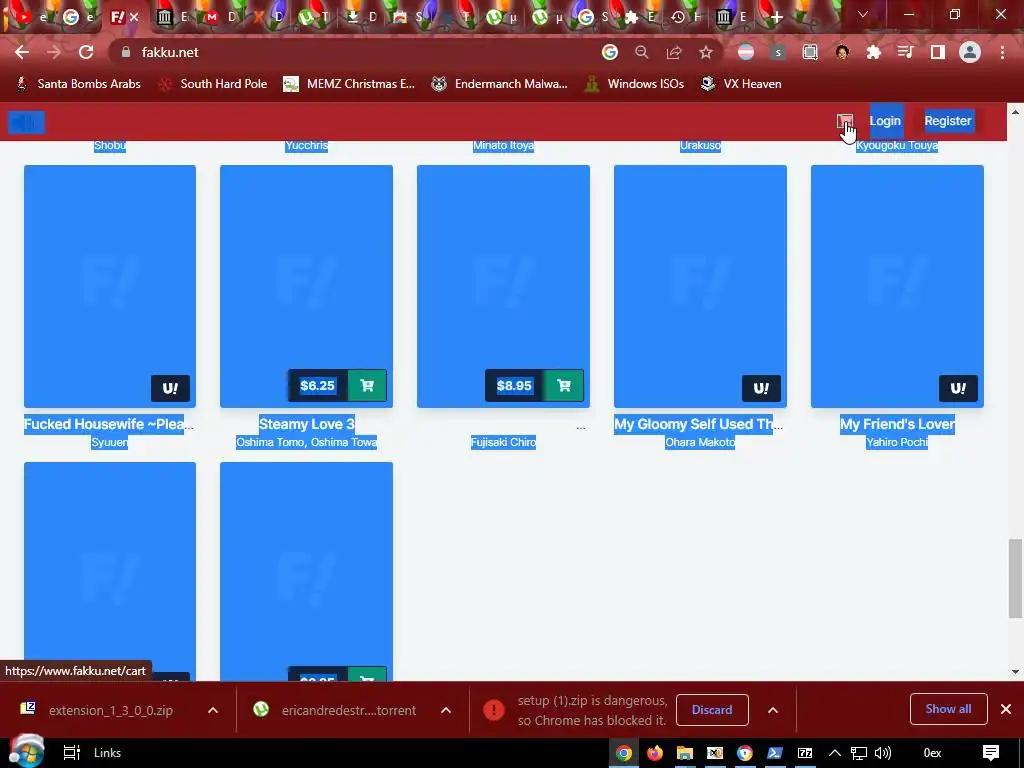Open a new browser tab with plus button
This screenshot has width=1024, height=768.
(x=776, y=17)
